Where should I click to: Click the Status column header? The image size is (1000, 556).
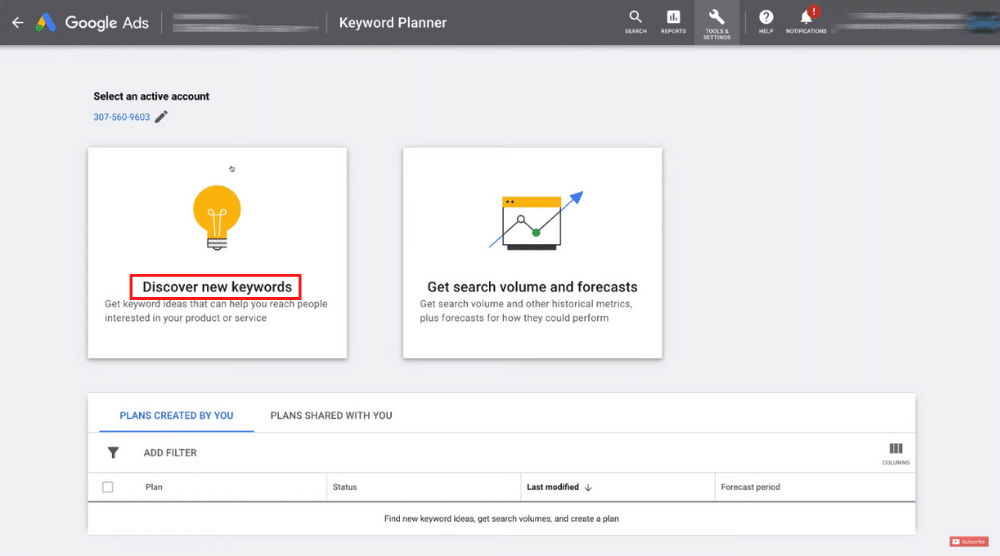coord(344,487)
